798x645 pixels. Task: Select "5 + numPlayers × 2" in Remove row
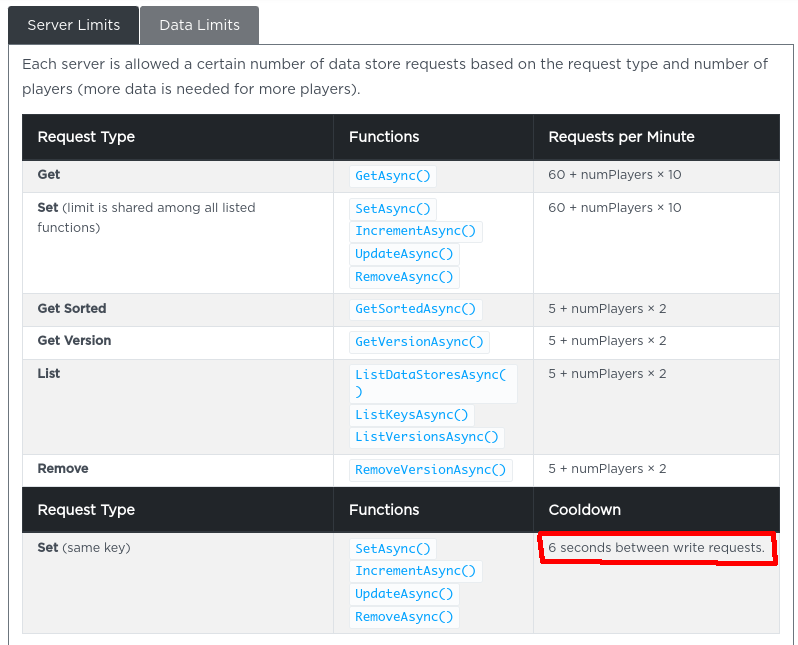[607, 469]
